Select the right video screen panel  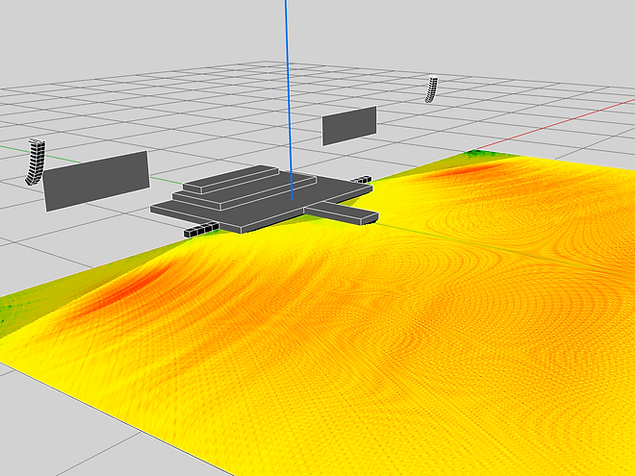[349, 126]
